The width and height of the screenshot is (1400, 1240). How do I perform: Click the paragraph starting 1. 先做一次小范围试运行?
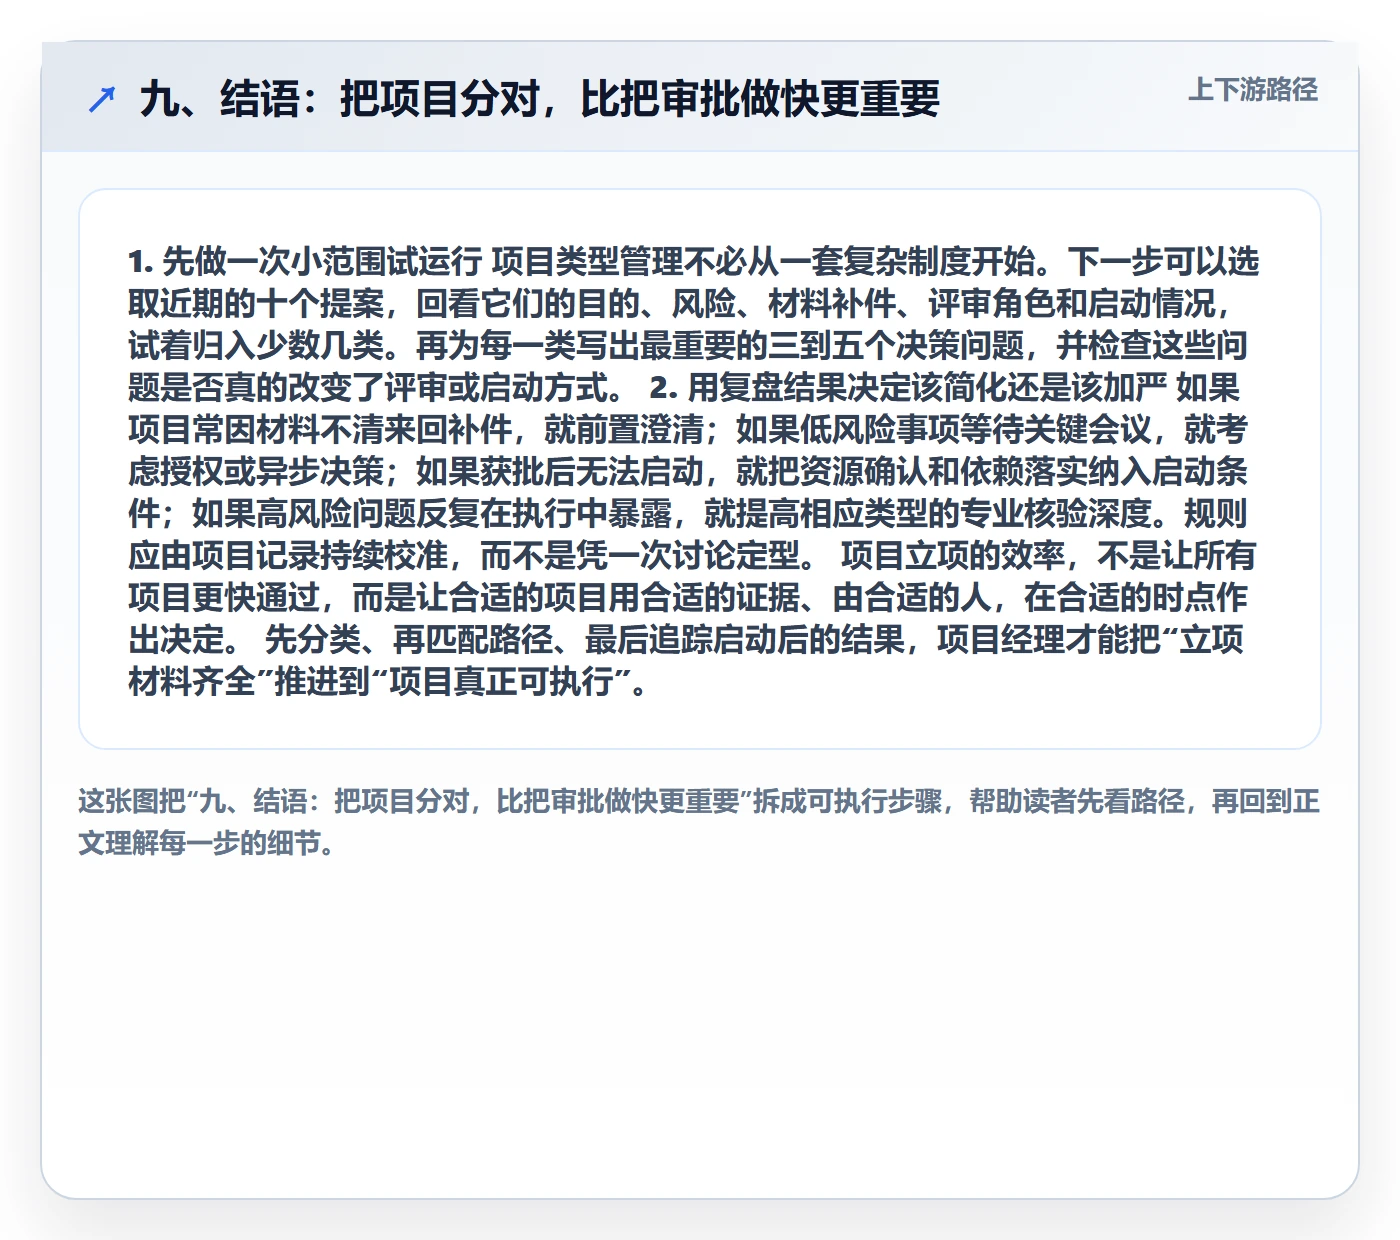693,471
